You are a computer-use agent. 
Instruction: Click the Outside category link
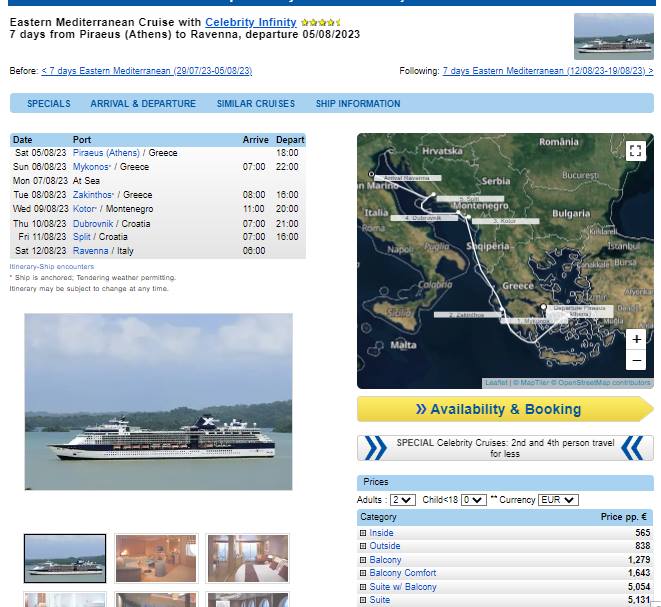point(384,546)
